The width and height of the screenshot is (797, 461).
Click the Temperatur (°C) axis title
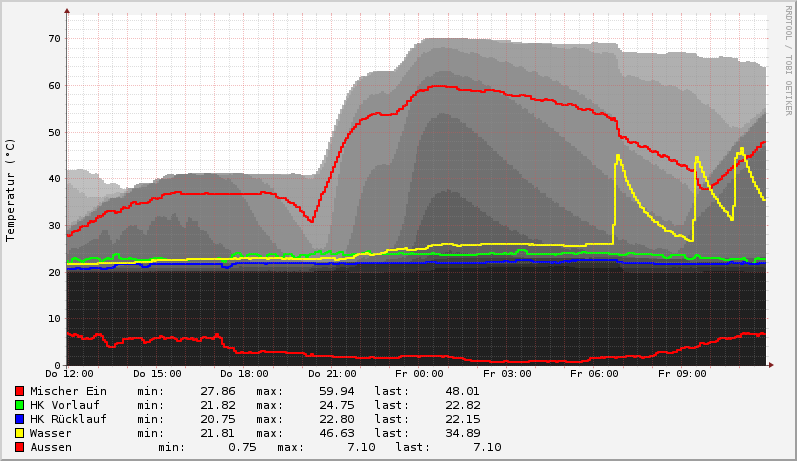[x=11, y=189]
